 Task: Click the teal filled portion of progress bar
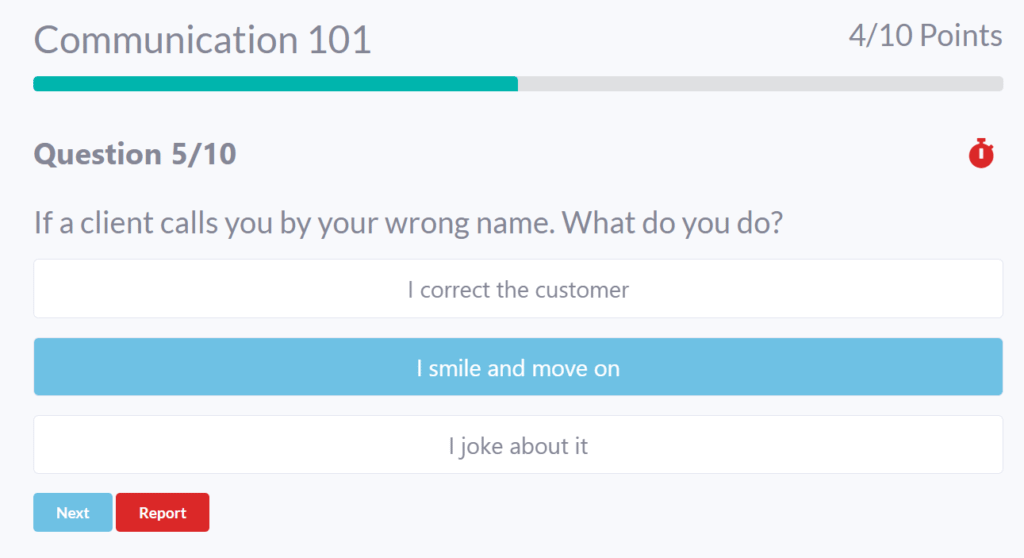(x=275, y=84)
